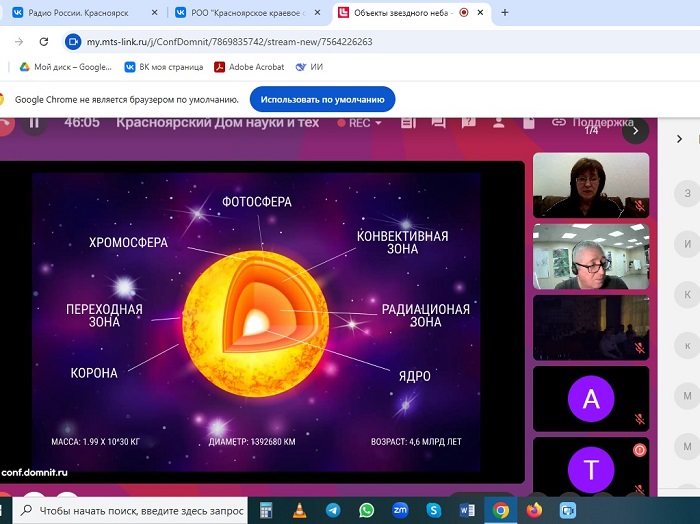Open Telegram from the taskbar
The height and width of the screenshot is (524, 700).
[x=333, y=510]
